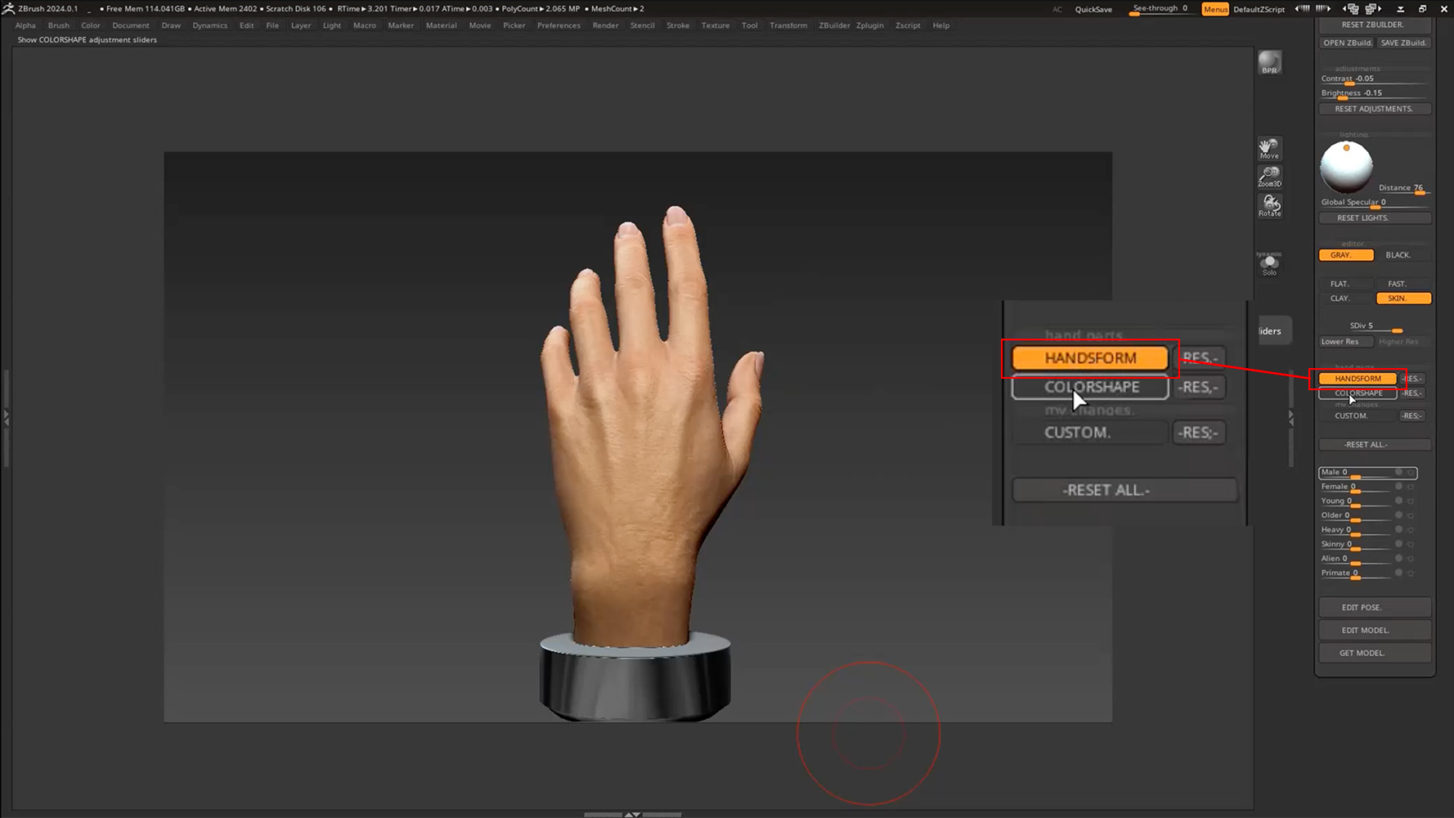Screen dimensions: 1454x818
Task: Click the lighting placement sphere
Action: coord(1346,167)
